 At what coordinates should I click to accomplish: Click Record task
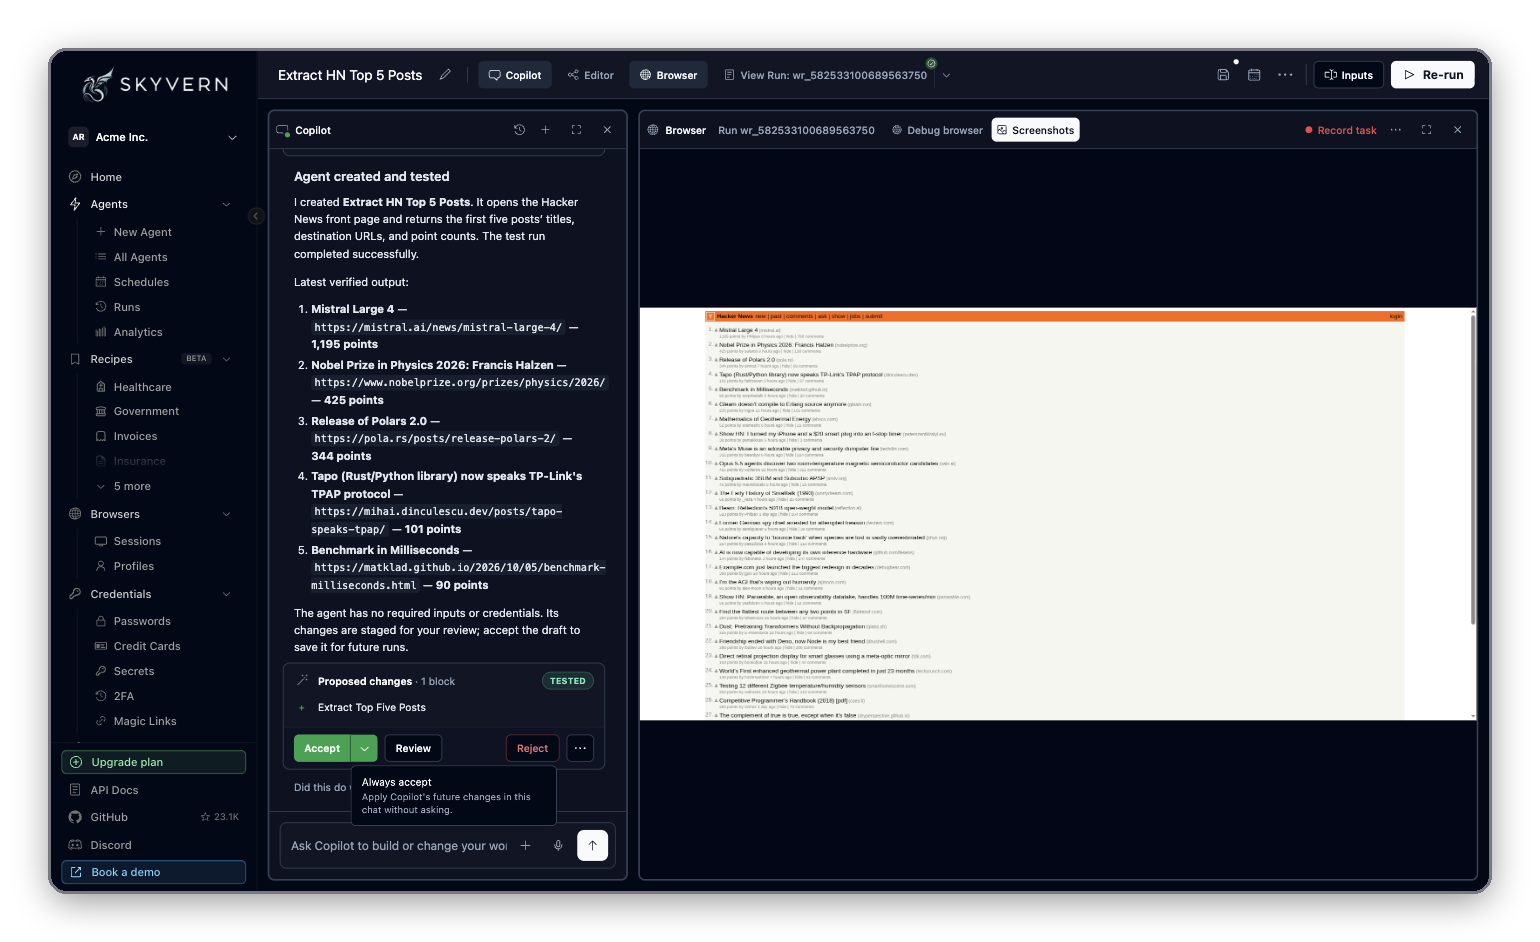point(1340,130)
